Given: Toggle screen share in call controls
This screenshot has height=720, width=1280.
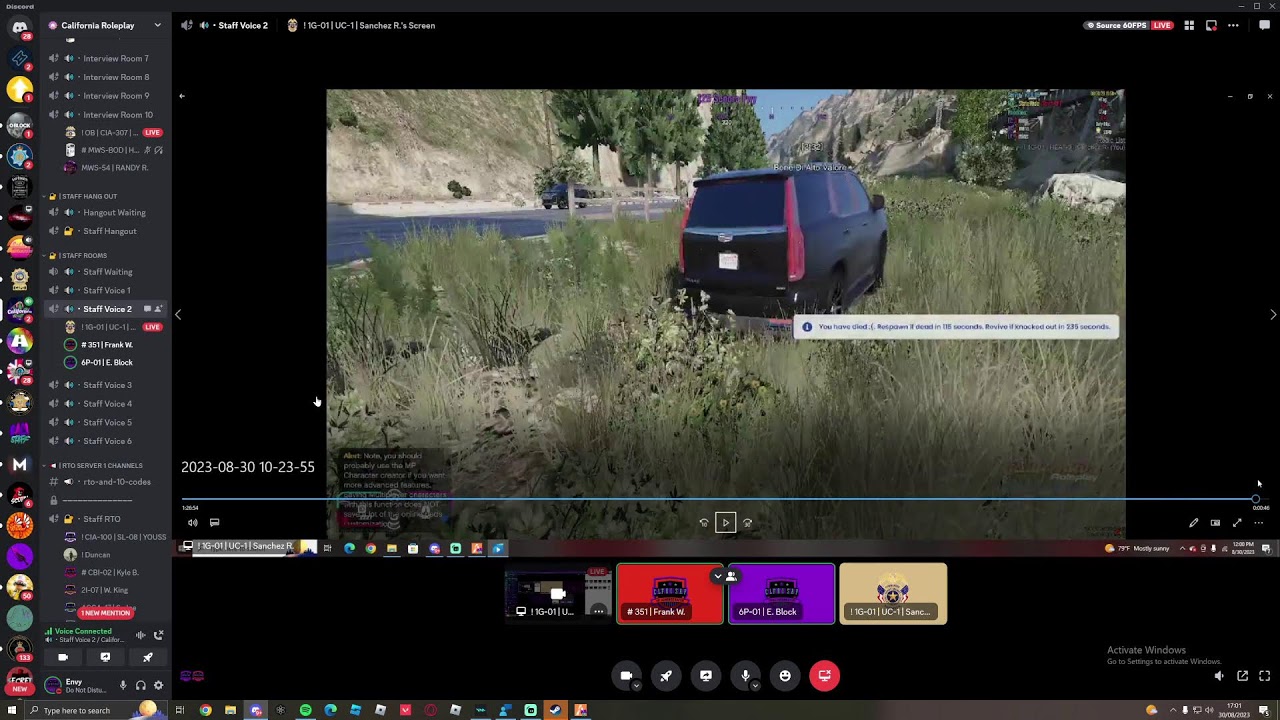Looking at the screenshot, I should point(706,676).
